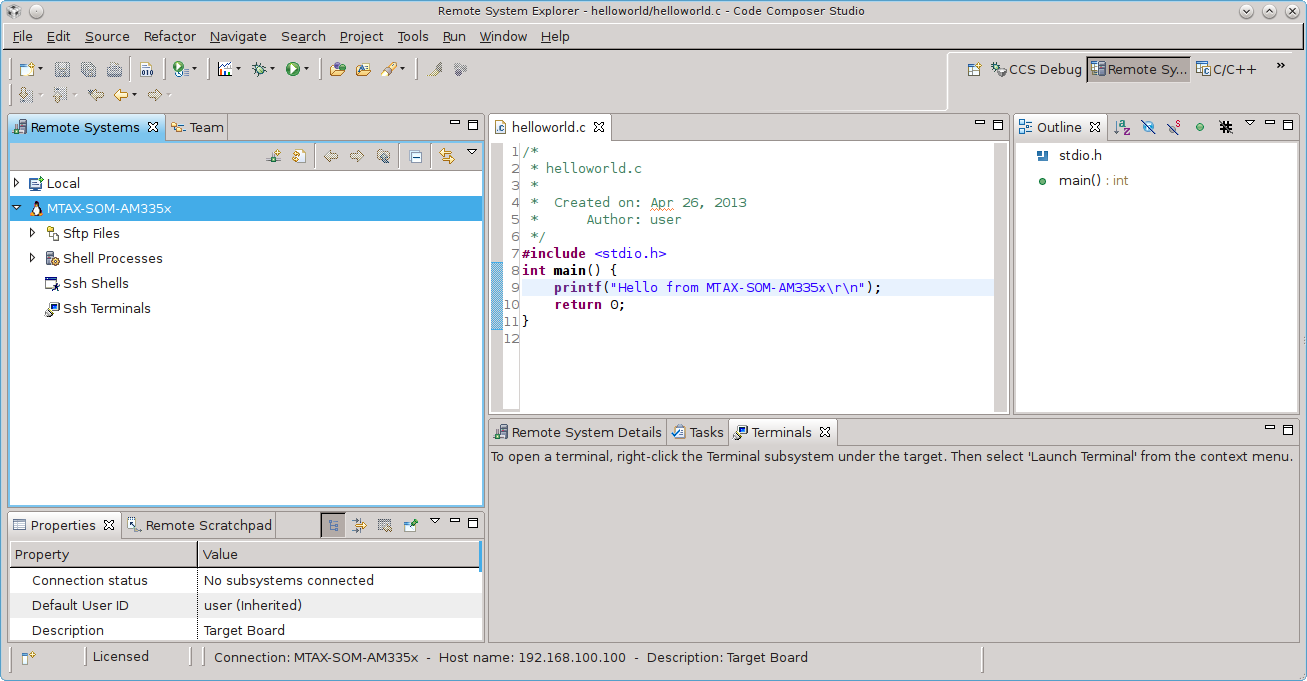Click the Property column header
The width and height of the screenshot is (1307, 681).
(103, 554)
